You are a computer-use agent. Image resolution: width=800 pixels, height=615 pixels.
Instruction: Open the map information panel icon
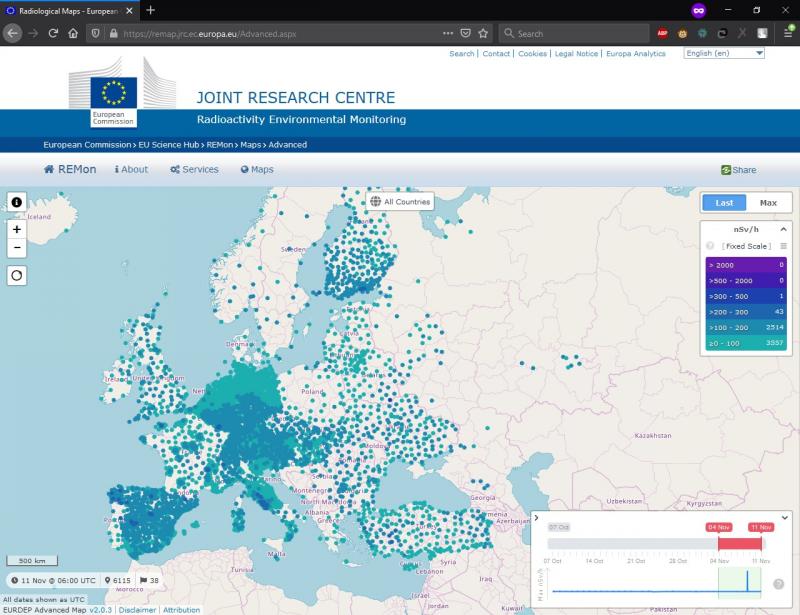coord(16,202)
